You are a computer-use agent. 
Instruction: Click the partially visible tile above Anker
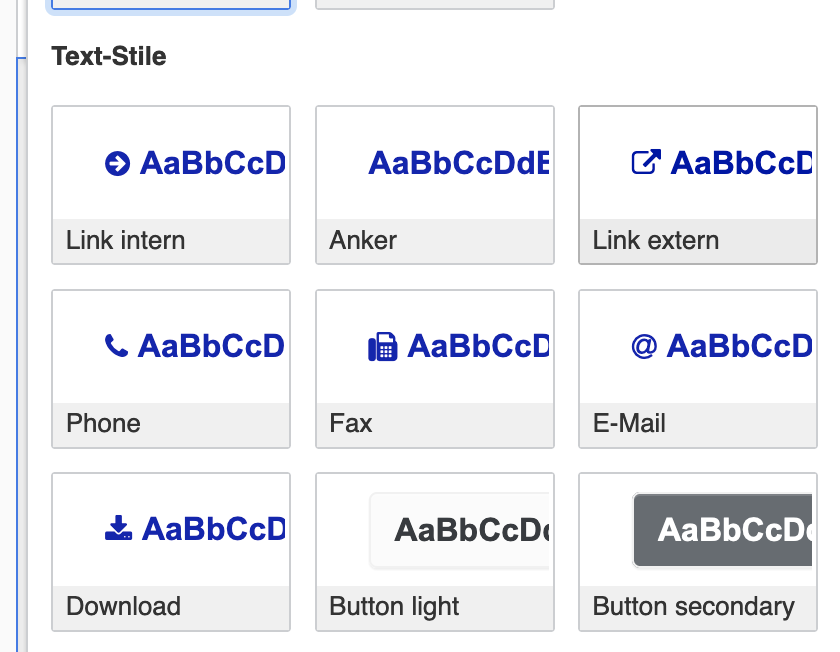[x=434, y=5]
